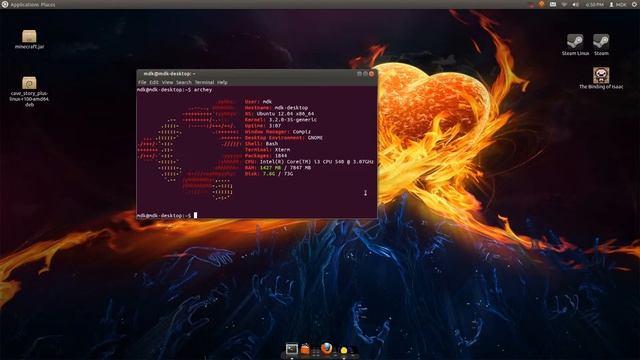Click the 'Uptime: 3:07' line

pyautogui.click(x=263, y=126)
